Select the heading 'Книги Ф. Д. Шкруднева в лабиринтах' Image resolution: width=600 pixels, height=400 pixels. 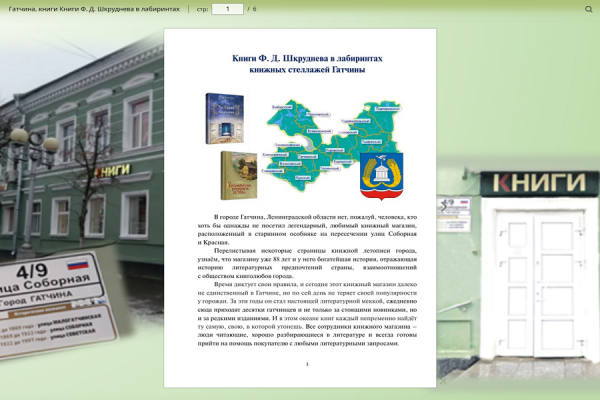307,58
